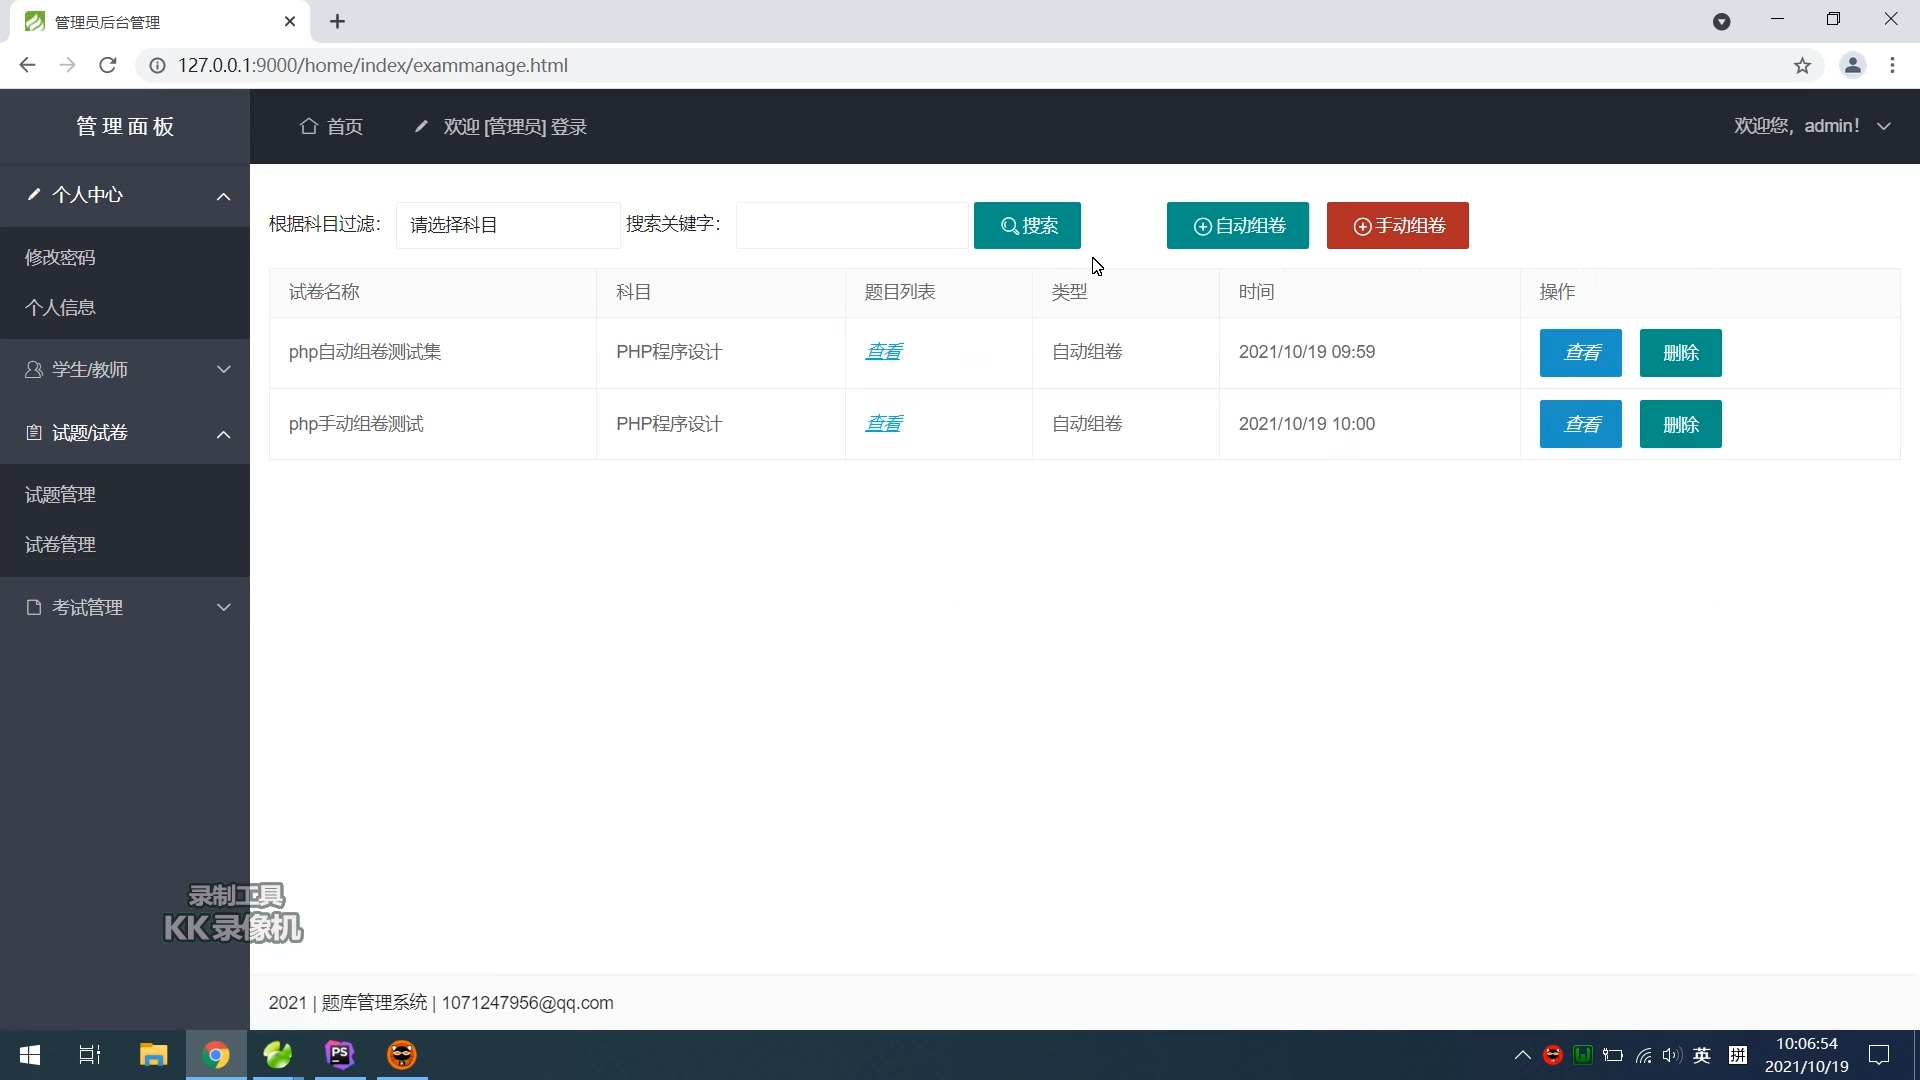The width and height of the screenshot is (1920, 1080).
Task: Click the pencil icon next to 欢迎 [管理员] 登录
Action: 421,126
